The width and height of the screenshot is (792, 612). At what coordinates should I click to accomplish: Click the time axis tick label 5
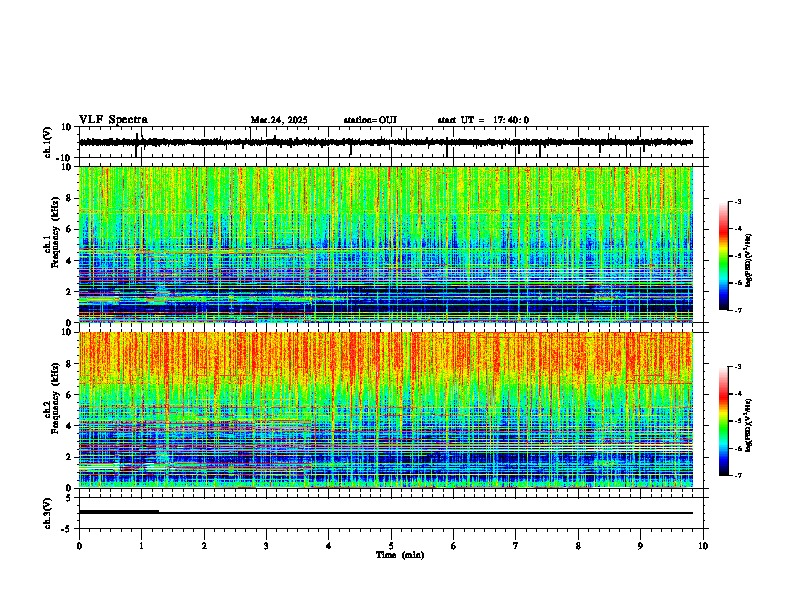(x=391, y=546)
